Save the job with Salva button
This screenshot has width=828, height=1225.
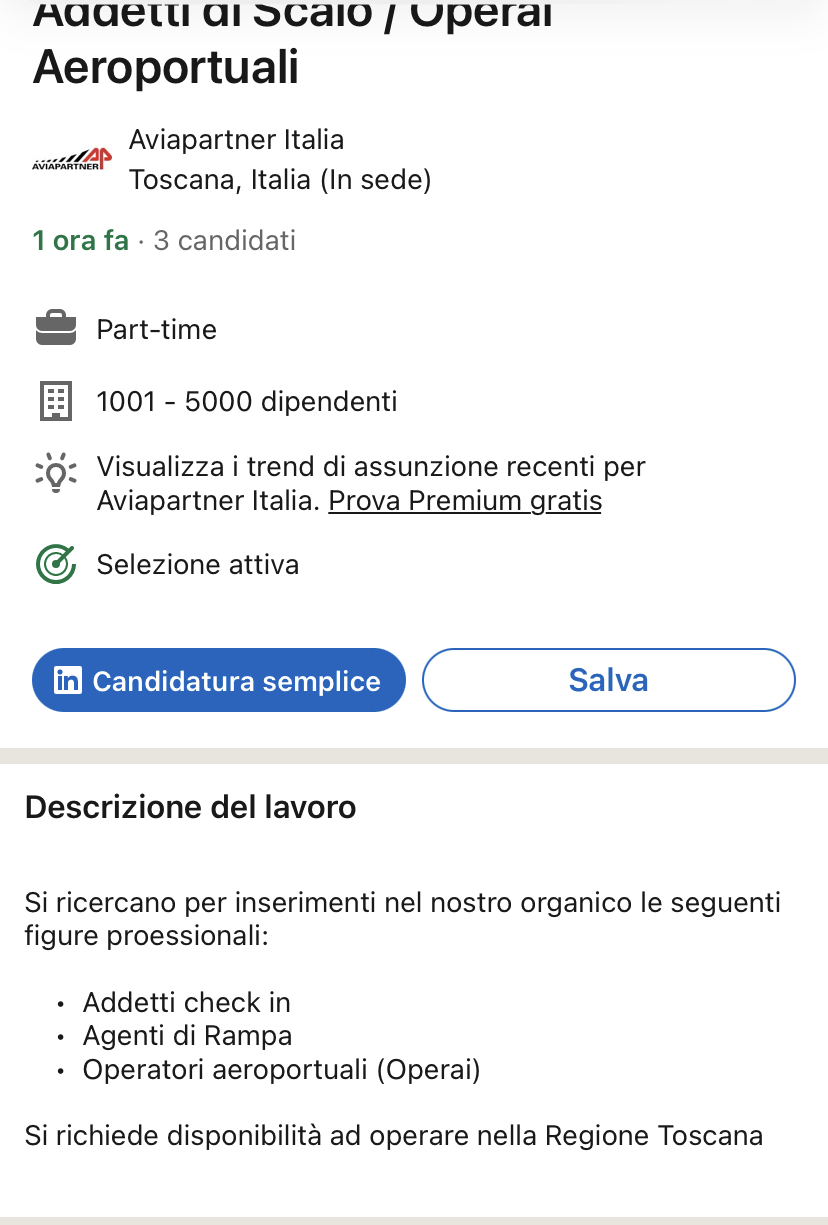click(x=608, y=680)
